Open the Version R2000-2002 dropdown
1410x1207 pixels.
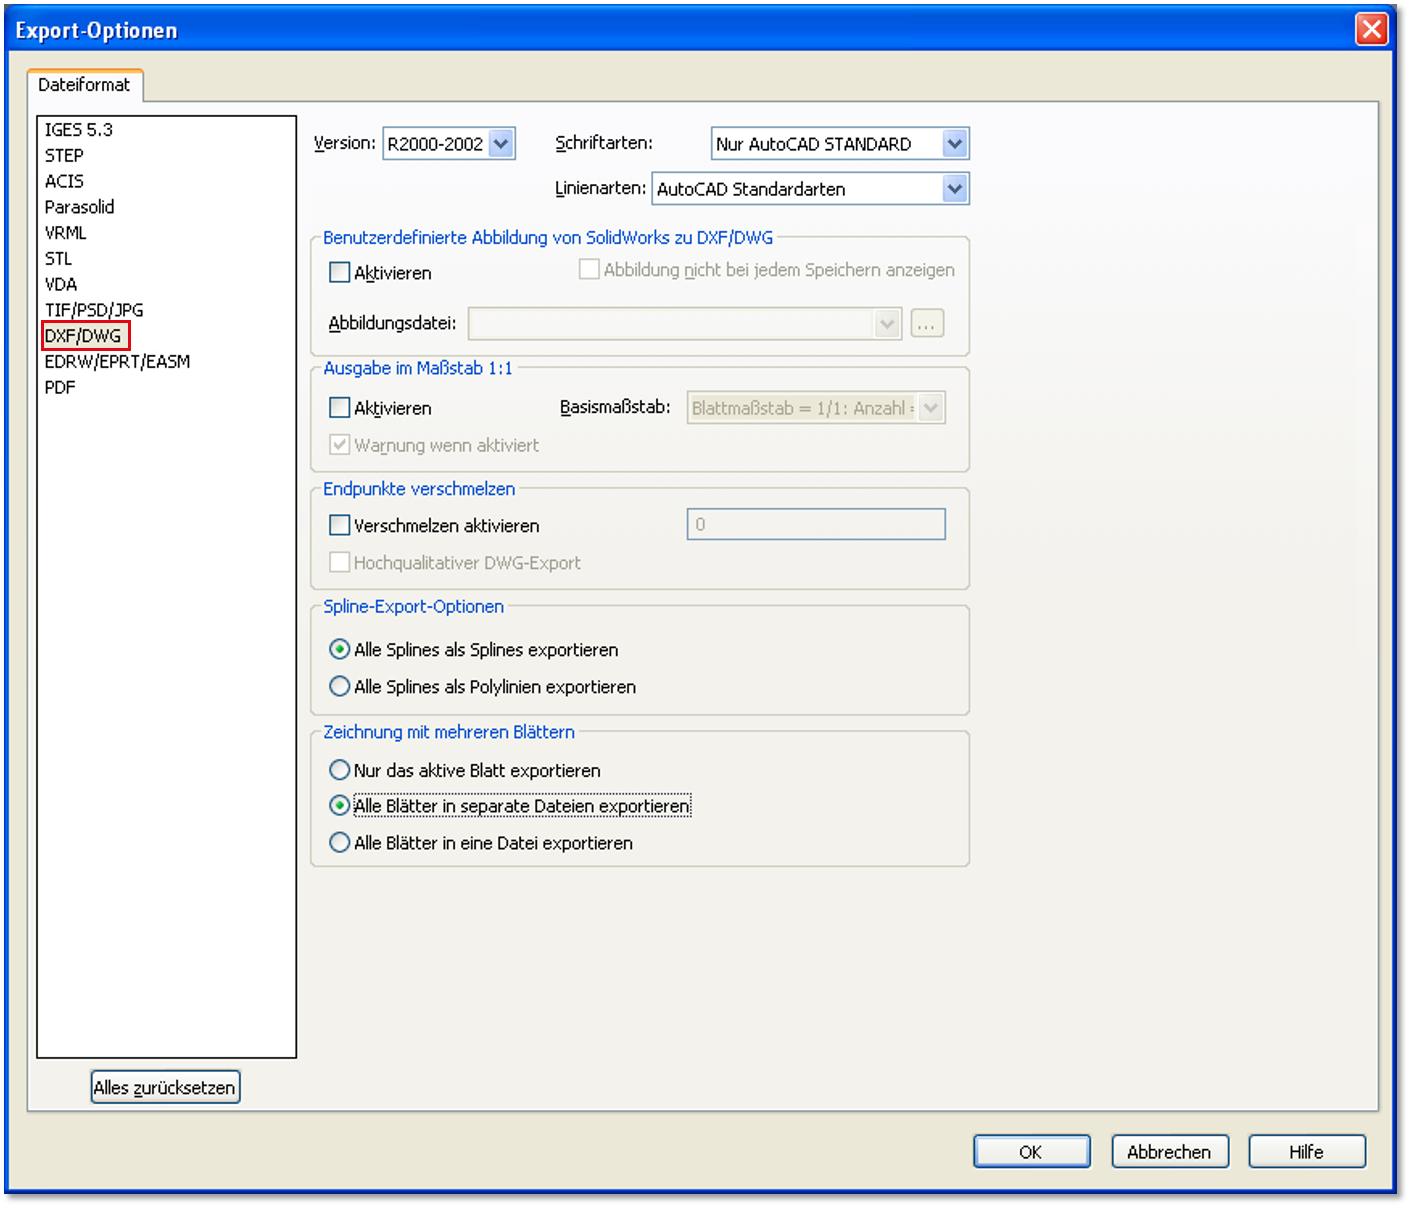click(501, 144)
